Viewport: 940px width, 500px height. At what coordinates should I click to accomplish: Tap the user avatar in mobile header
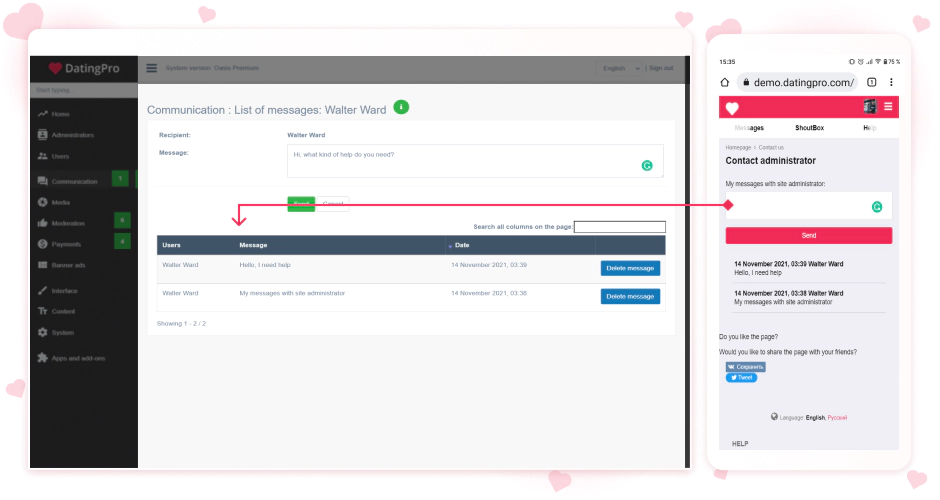pyautogui.click(x=870, y=107)
